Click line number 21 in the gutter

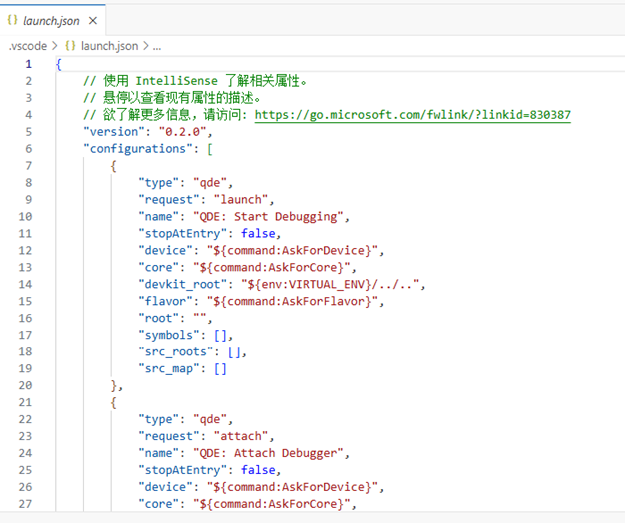point(26,402)
